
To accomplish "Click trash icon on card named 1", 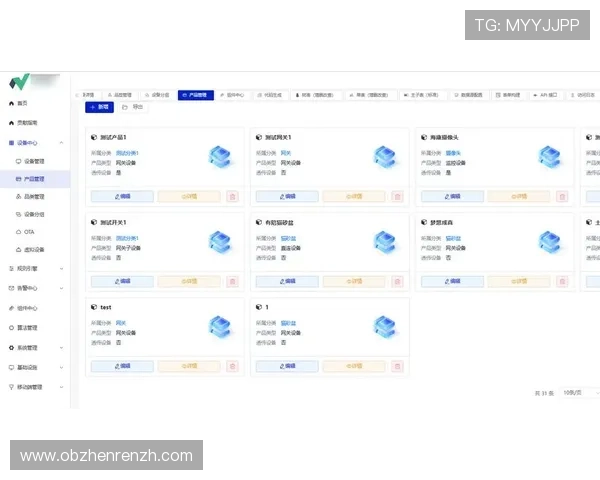I will click(397, 366).
